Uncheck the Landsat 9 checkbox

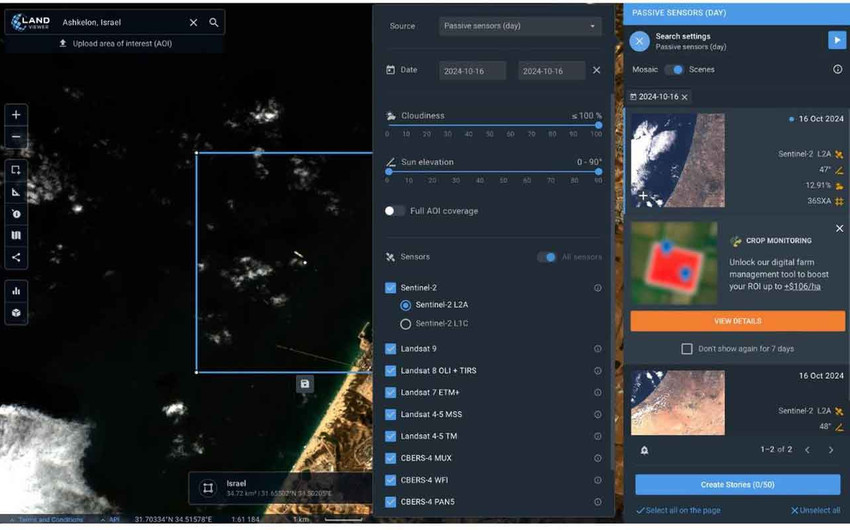pyautogui.click(x=390, y=349)
